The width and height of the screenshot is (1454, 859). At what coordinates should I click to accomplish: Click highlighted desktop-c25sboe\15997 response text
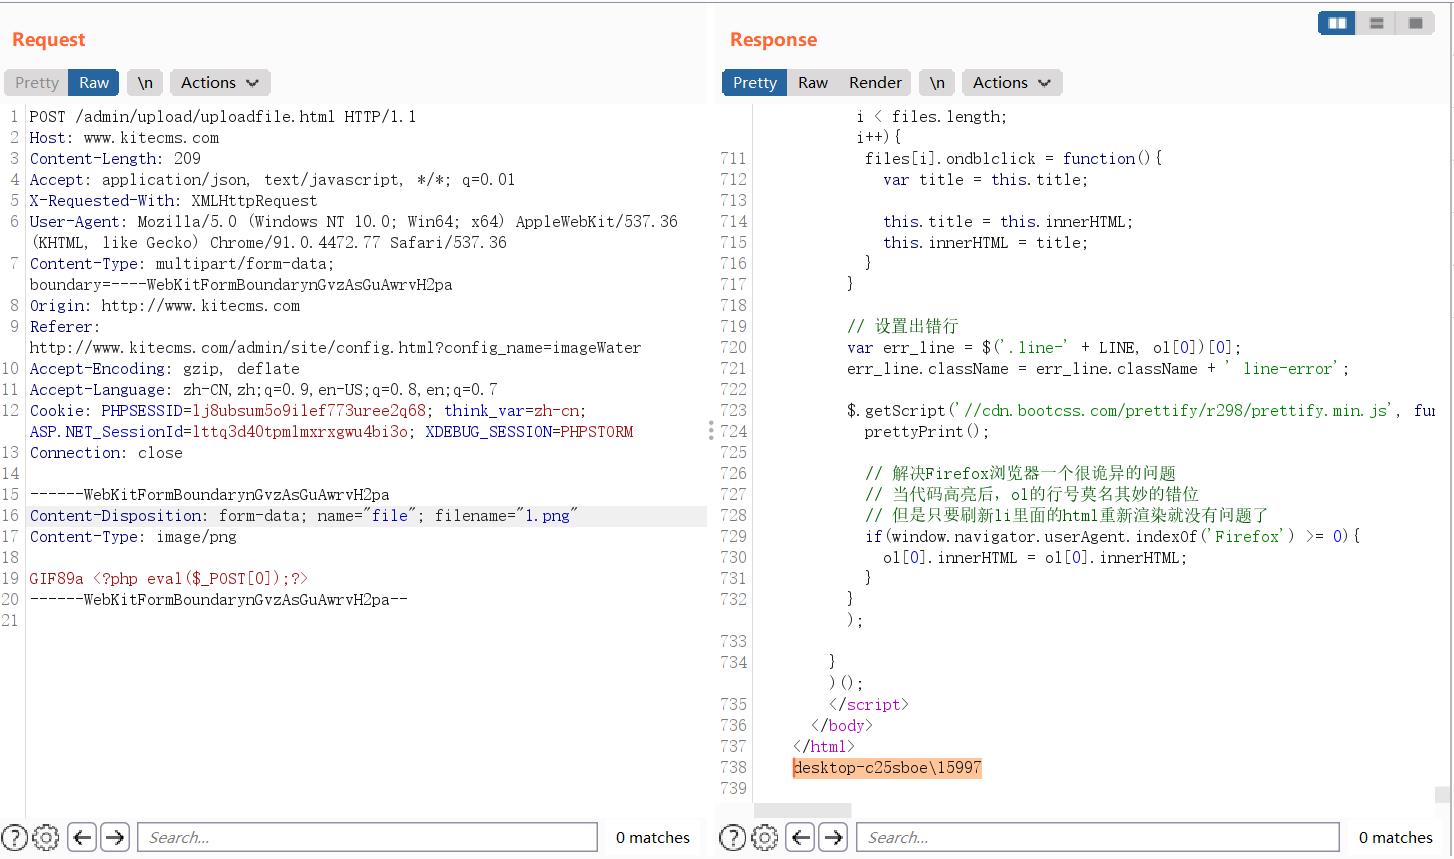coord(887,767)
